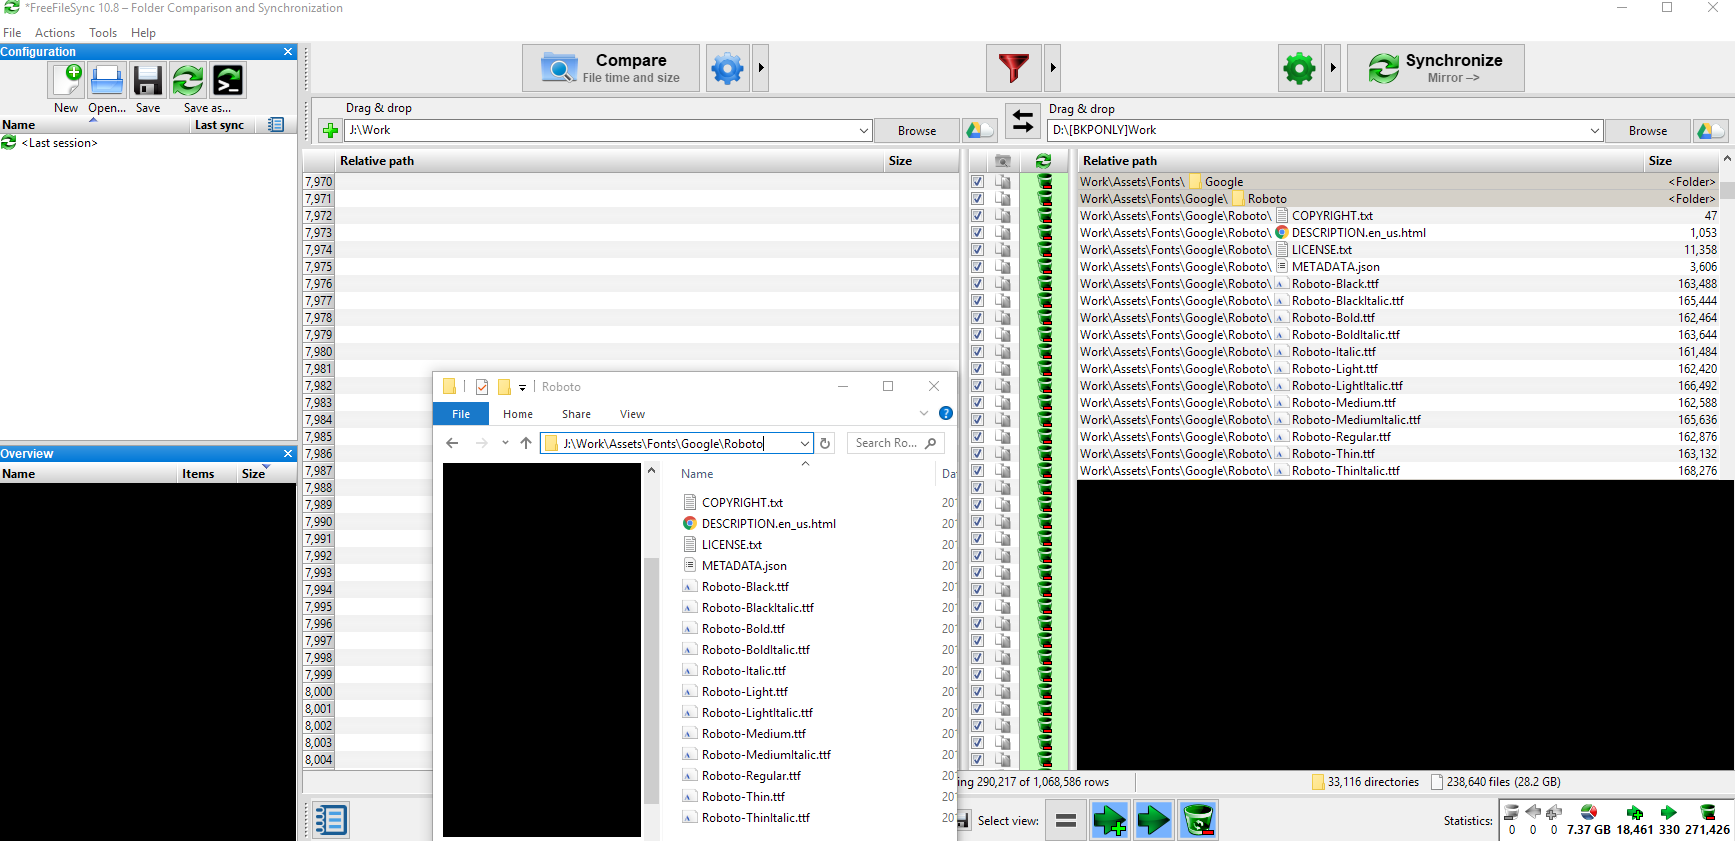
Task: Open the sync variant dropdown arrow
Action: [1333, 68]
